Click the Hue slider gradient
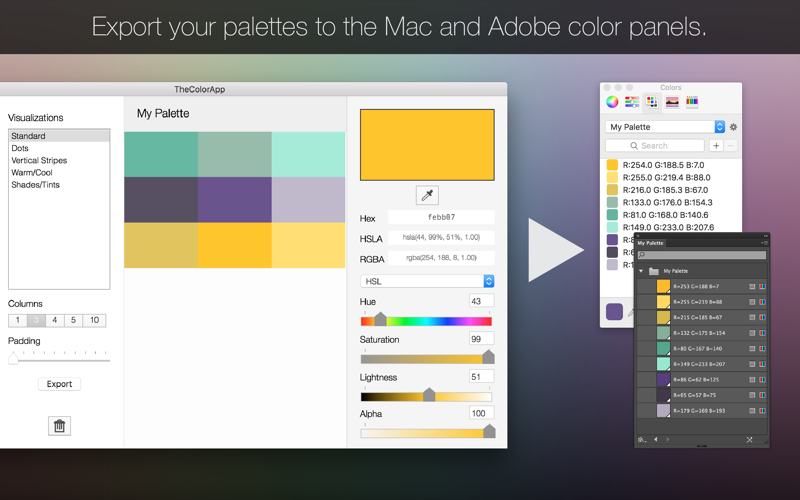Viewport: 800px width, 500px height. (x=426, y=321)
